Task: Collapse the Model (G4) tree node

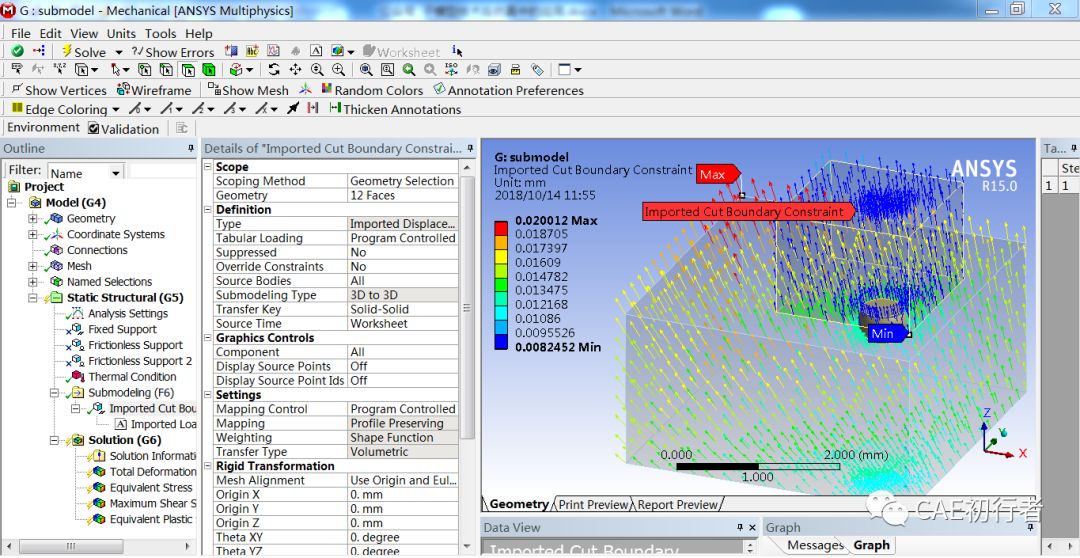Action: [x=13, y=203]
